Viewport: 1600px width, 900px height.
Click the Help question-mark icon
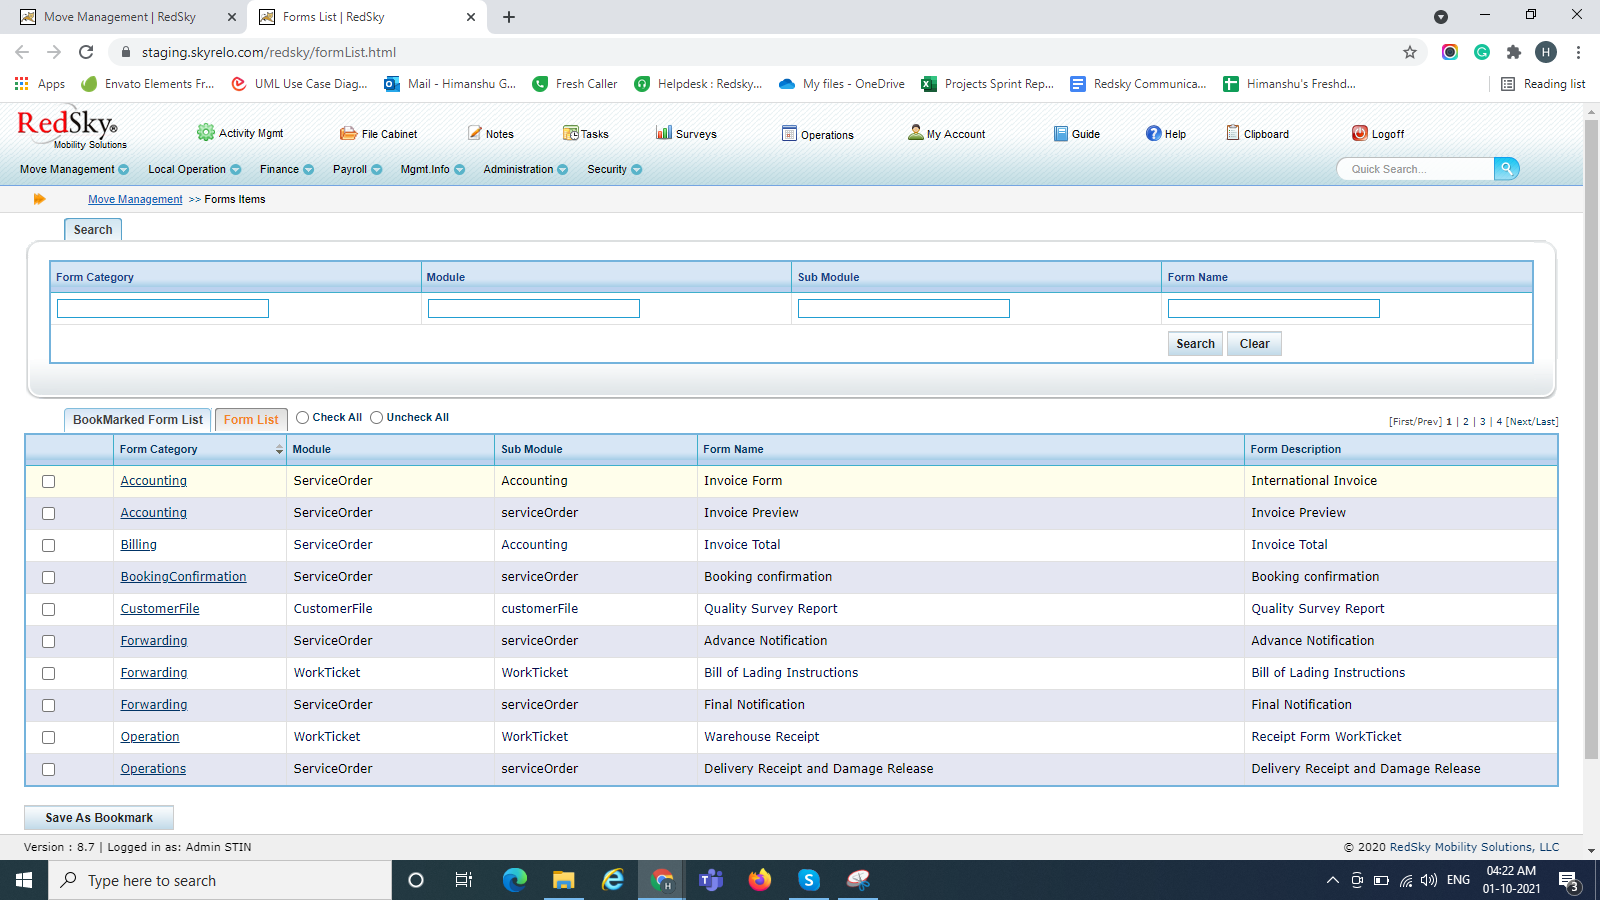(x=1153, y=133)
